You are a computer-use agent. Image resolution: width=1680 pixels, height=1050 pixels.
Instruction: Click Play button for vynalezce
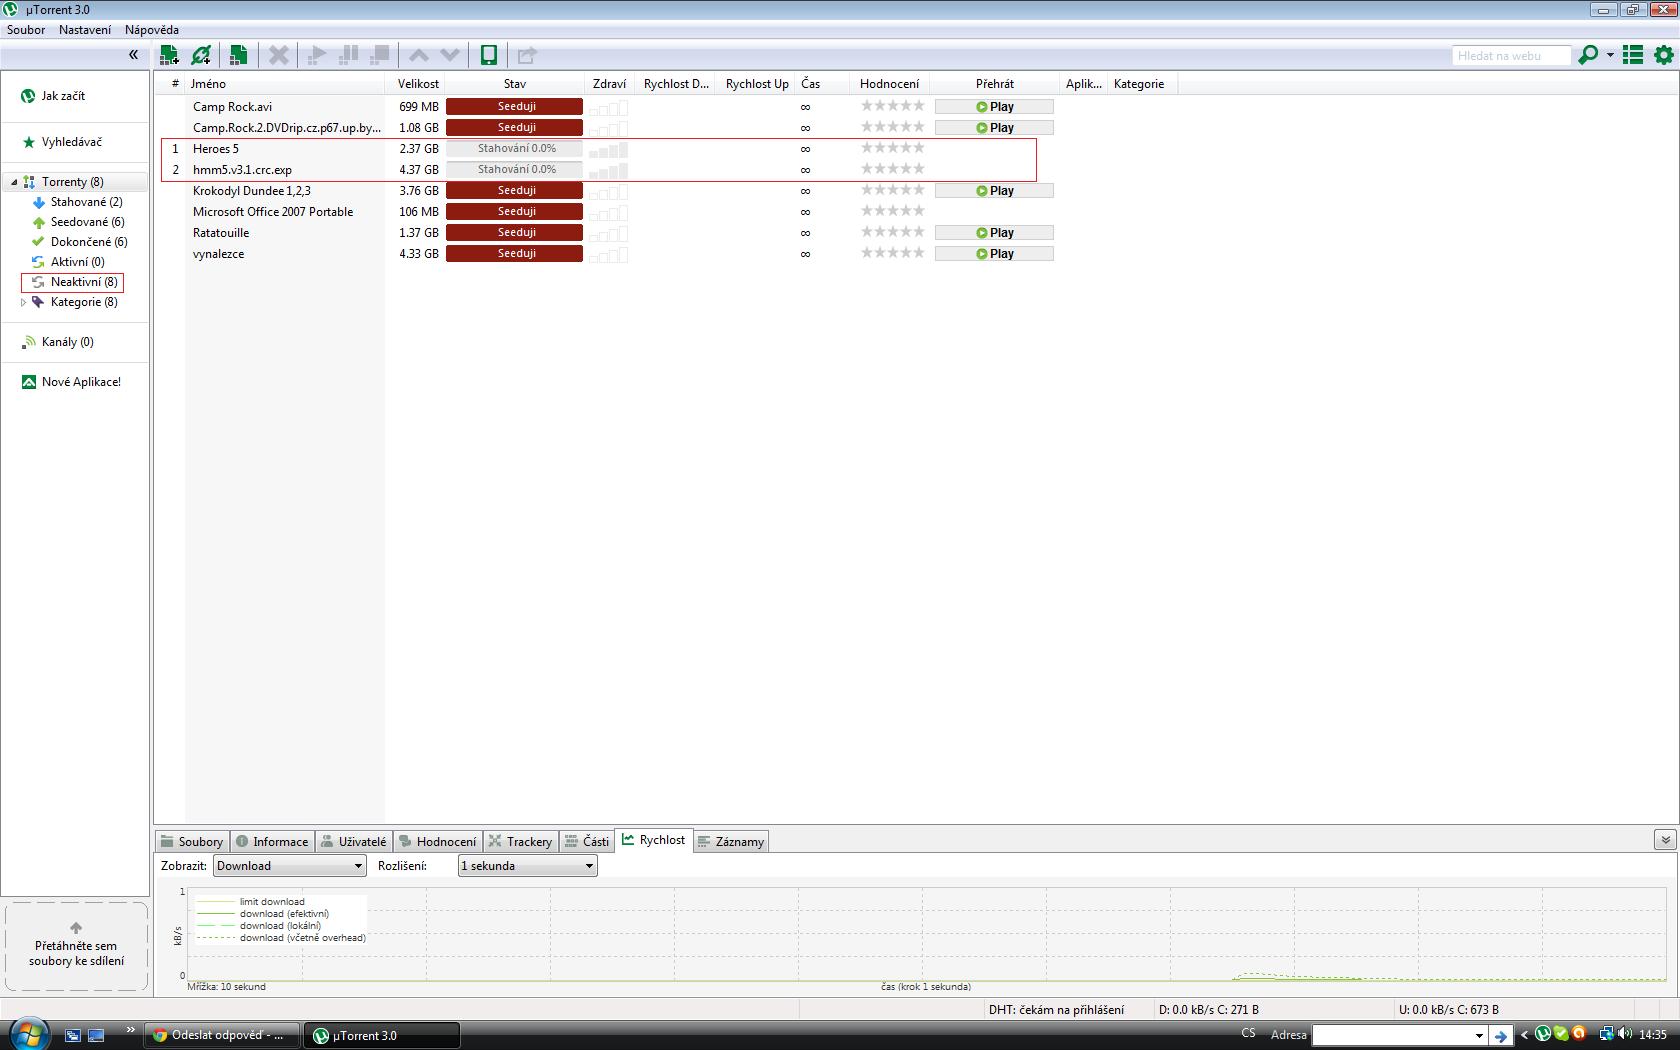point(994,254)
